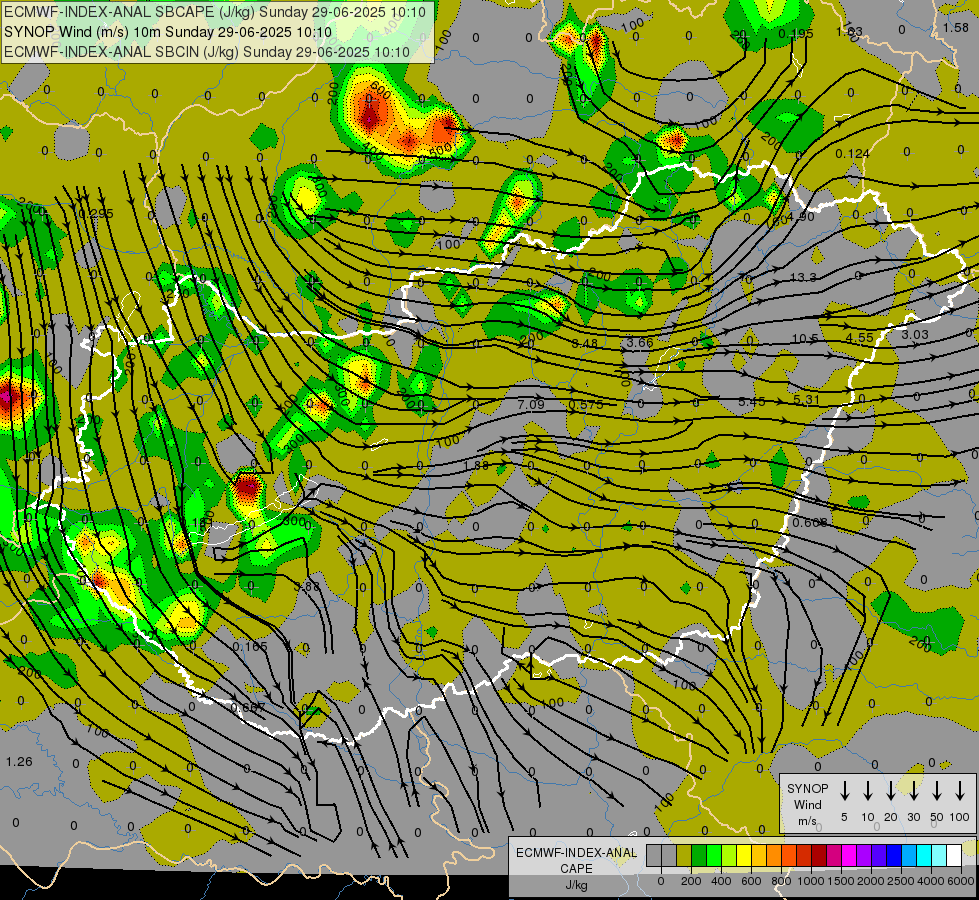The image size is (979, 900).
Task: Click the 6000 tick label in CAPE legend
Action: point(961,881)
